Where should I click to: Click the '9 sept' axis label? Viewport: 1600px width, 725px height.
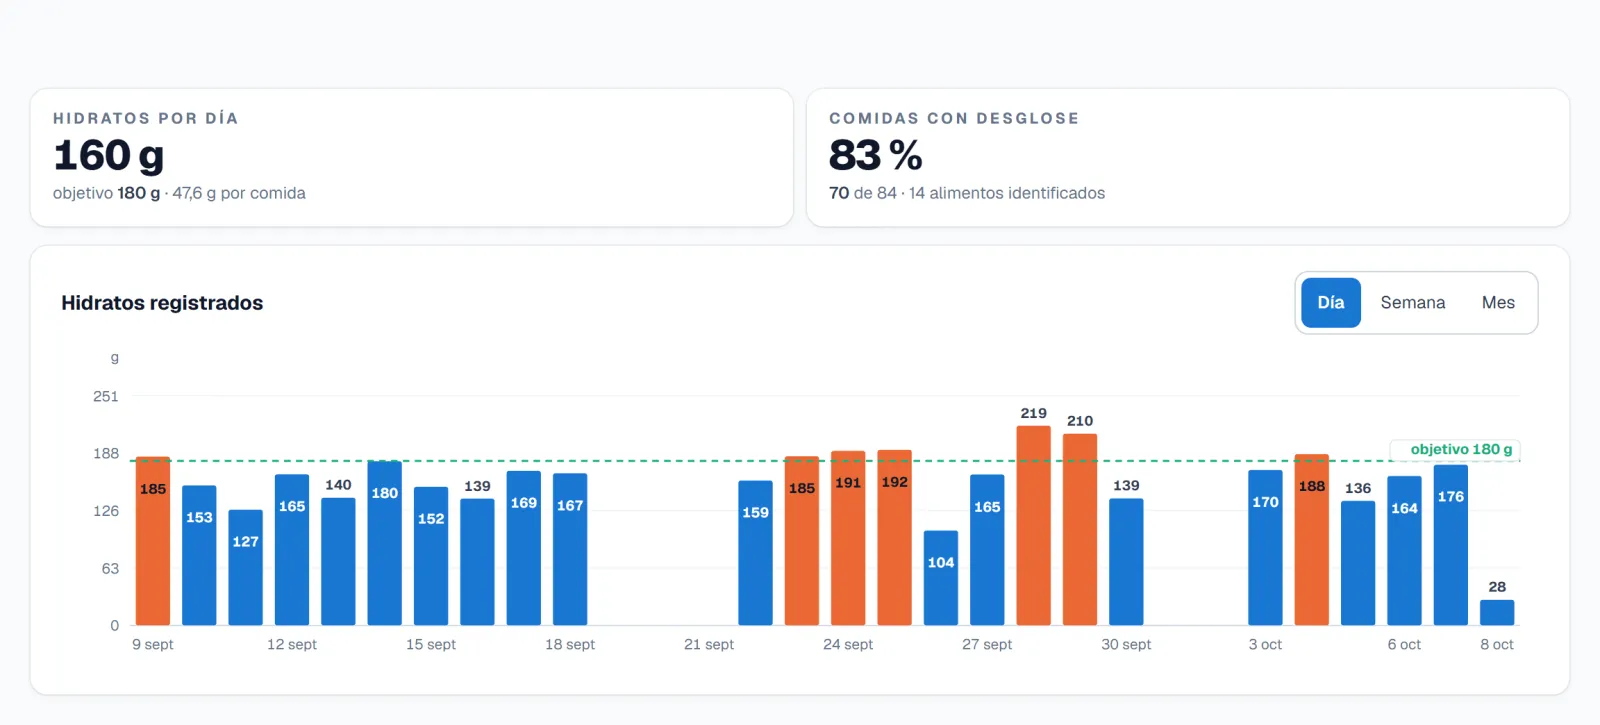pos(153,645)
